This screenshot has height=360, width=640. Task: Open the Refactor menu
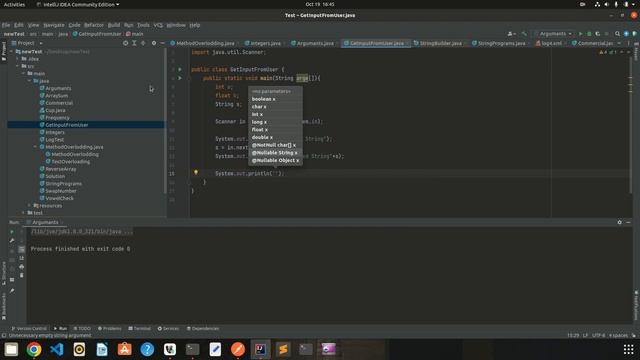pyautogui.click(x=94, y=25)
